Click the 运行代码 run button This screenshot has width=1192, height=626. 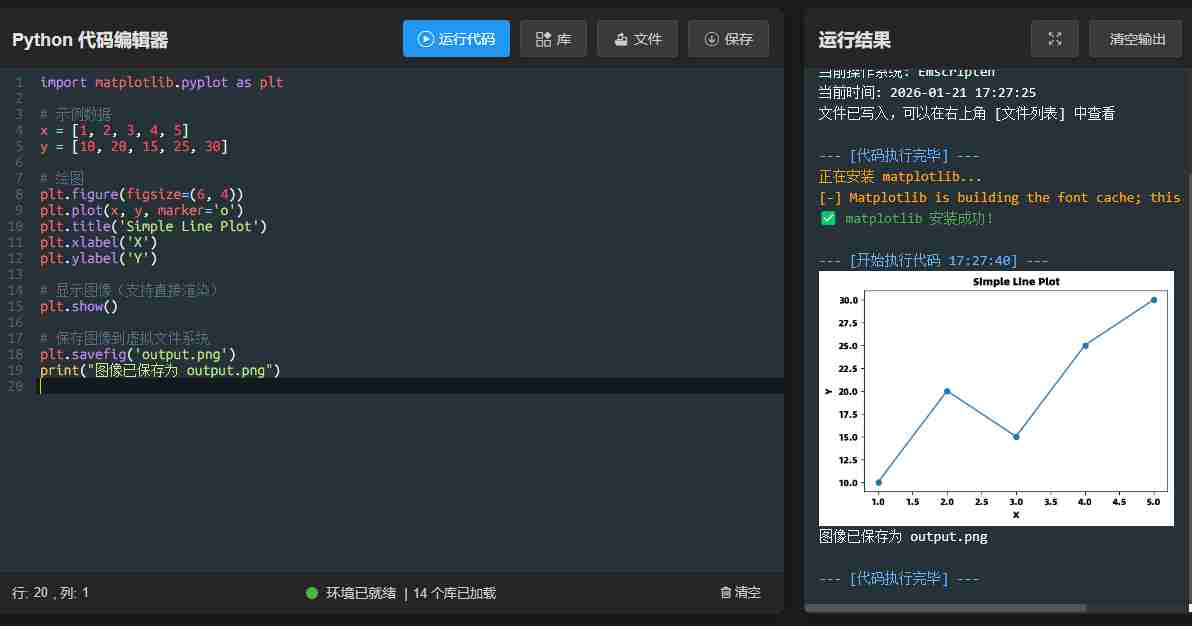point(456,39)
